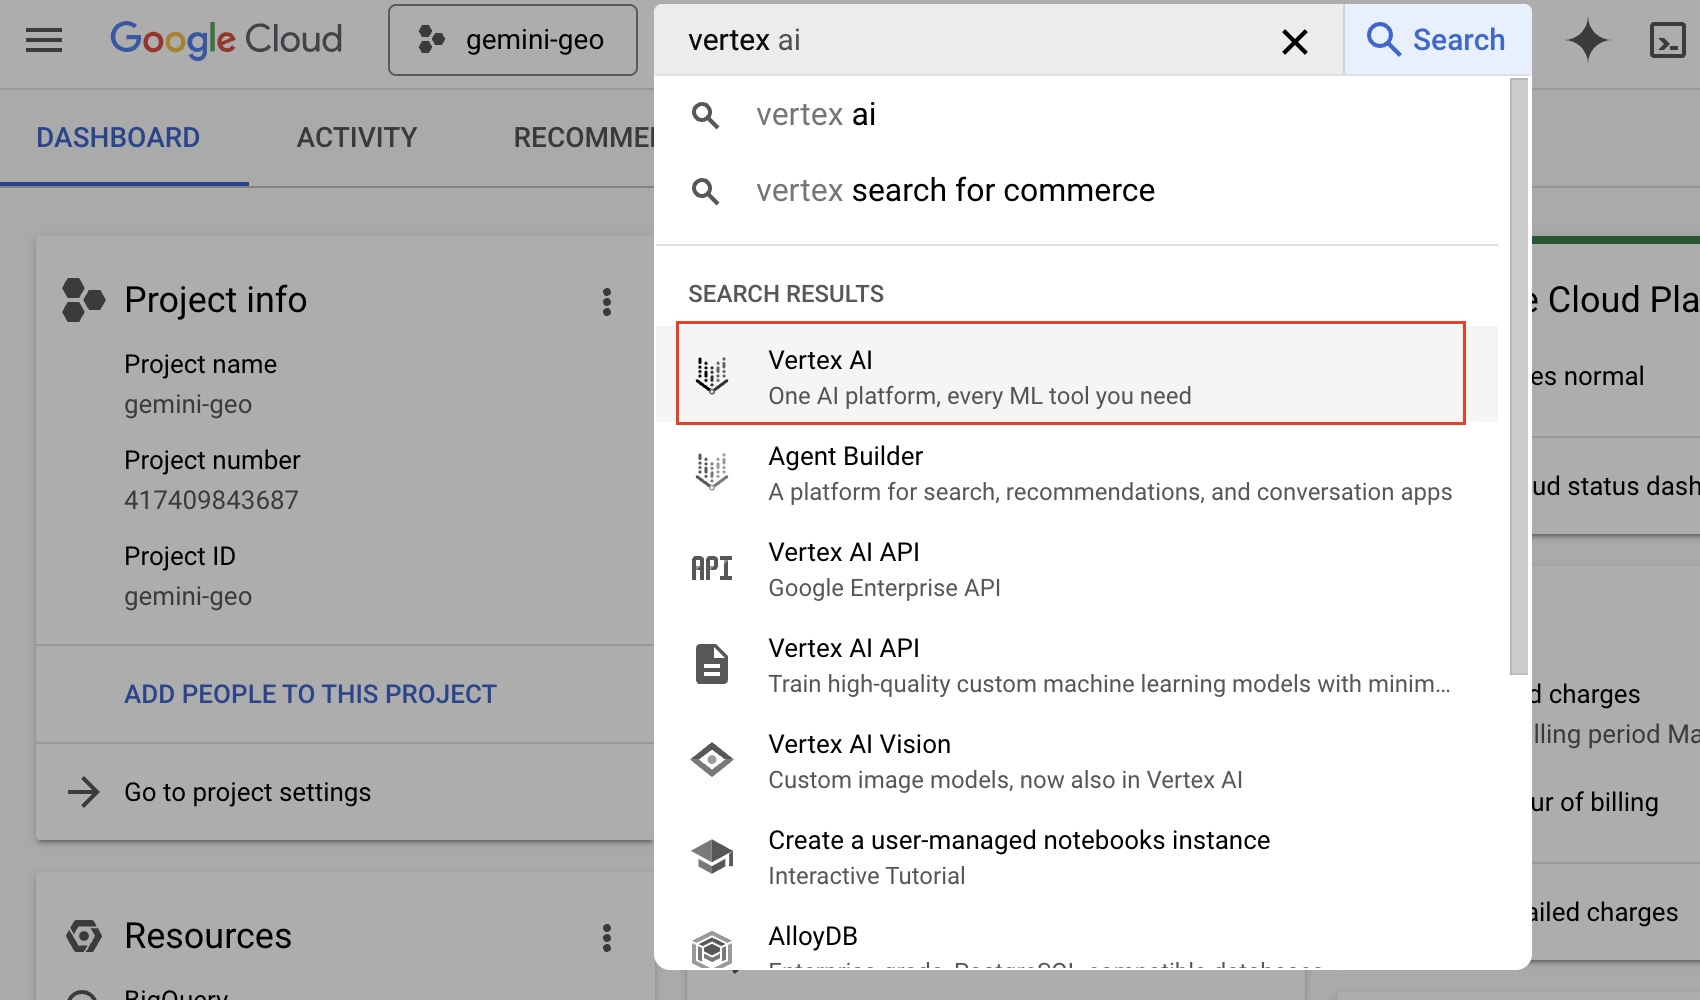The height and width of the screenshot is (1000, 1700).
Task: Go to project settings
Action: tap(246, 792)
